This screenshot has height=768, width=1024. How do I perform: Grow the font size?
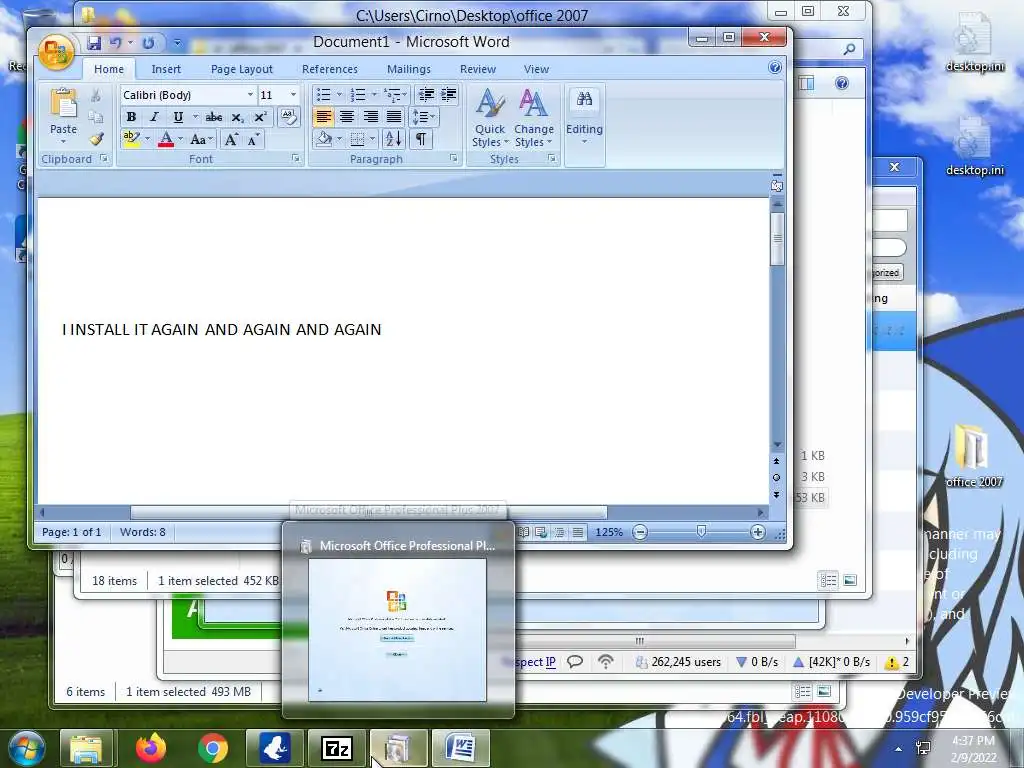click(231, 139)
